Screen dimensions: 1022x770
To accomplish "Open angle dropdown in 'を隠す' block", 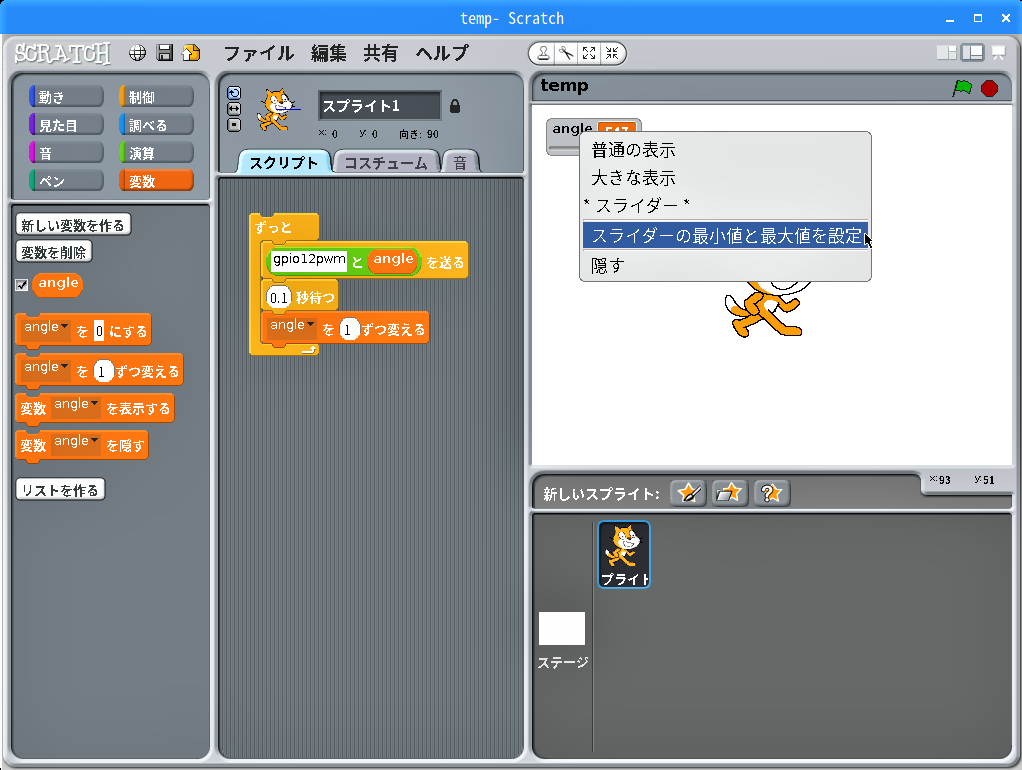I will pos(76,443).
